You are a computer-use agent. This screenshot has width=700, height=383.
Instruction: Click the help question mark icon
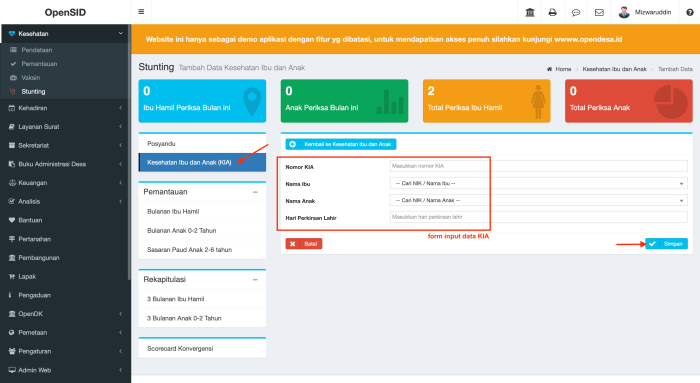click(690, 12)
